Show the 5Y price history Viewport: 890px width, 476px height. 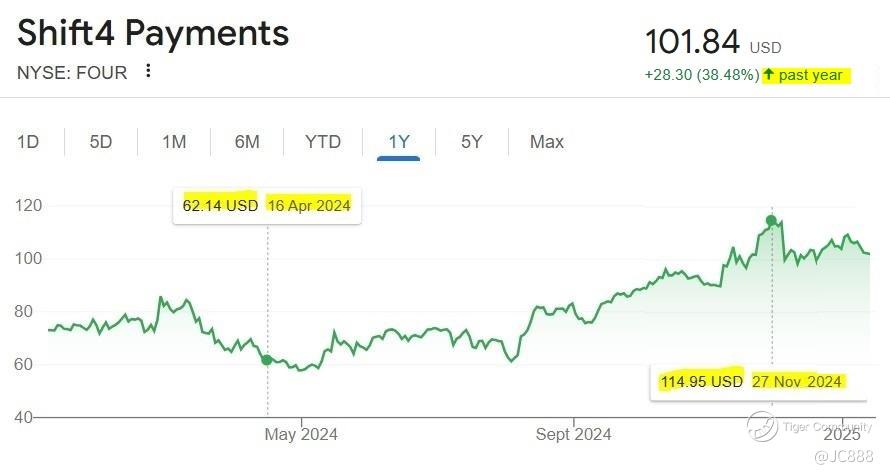472,141
